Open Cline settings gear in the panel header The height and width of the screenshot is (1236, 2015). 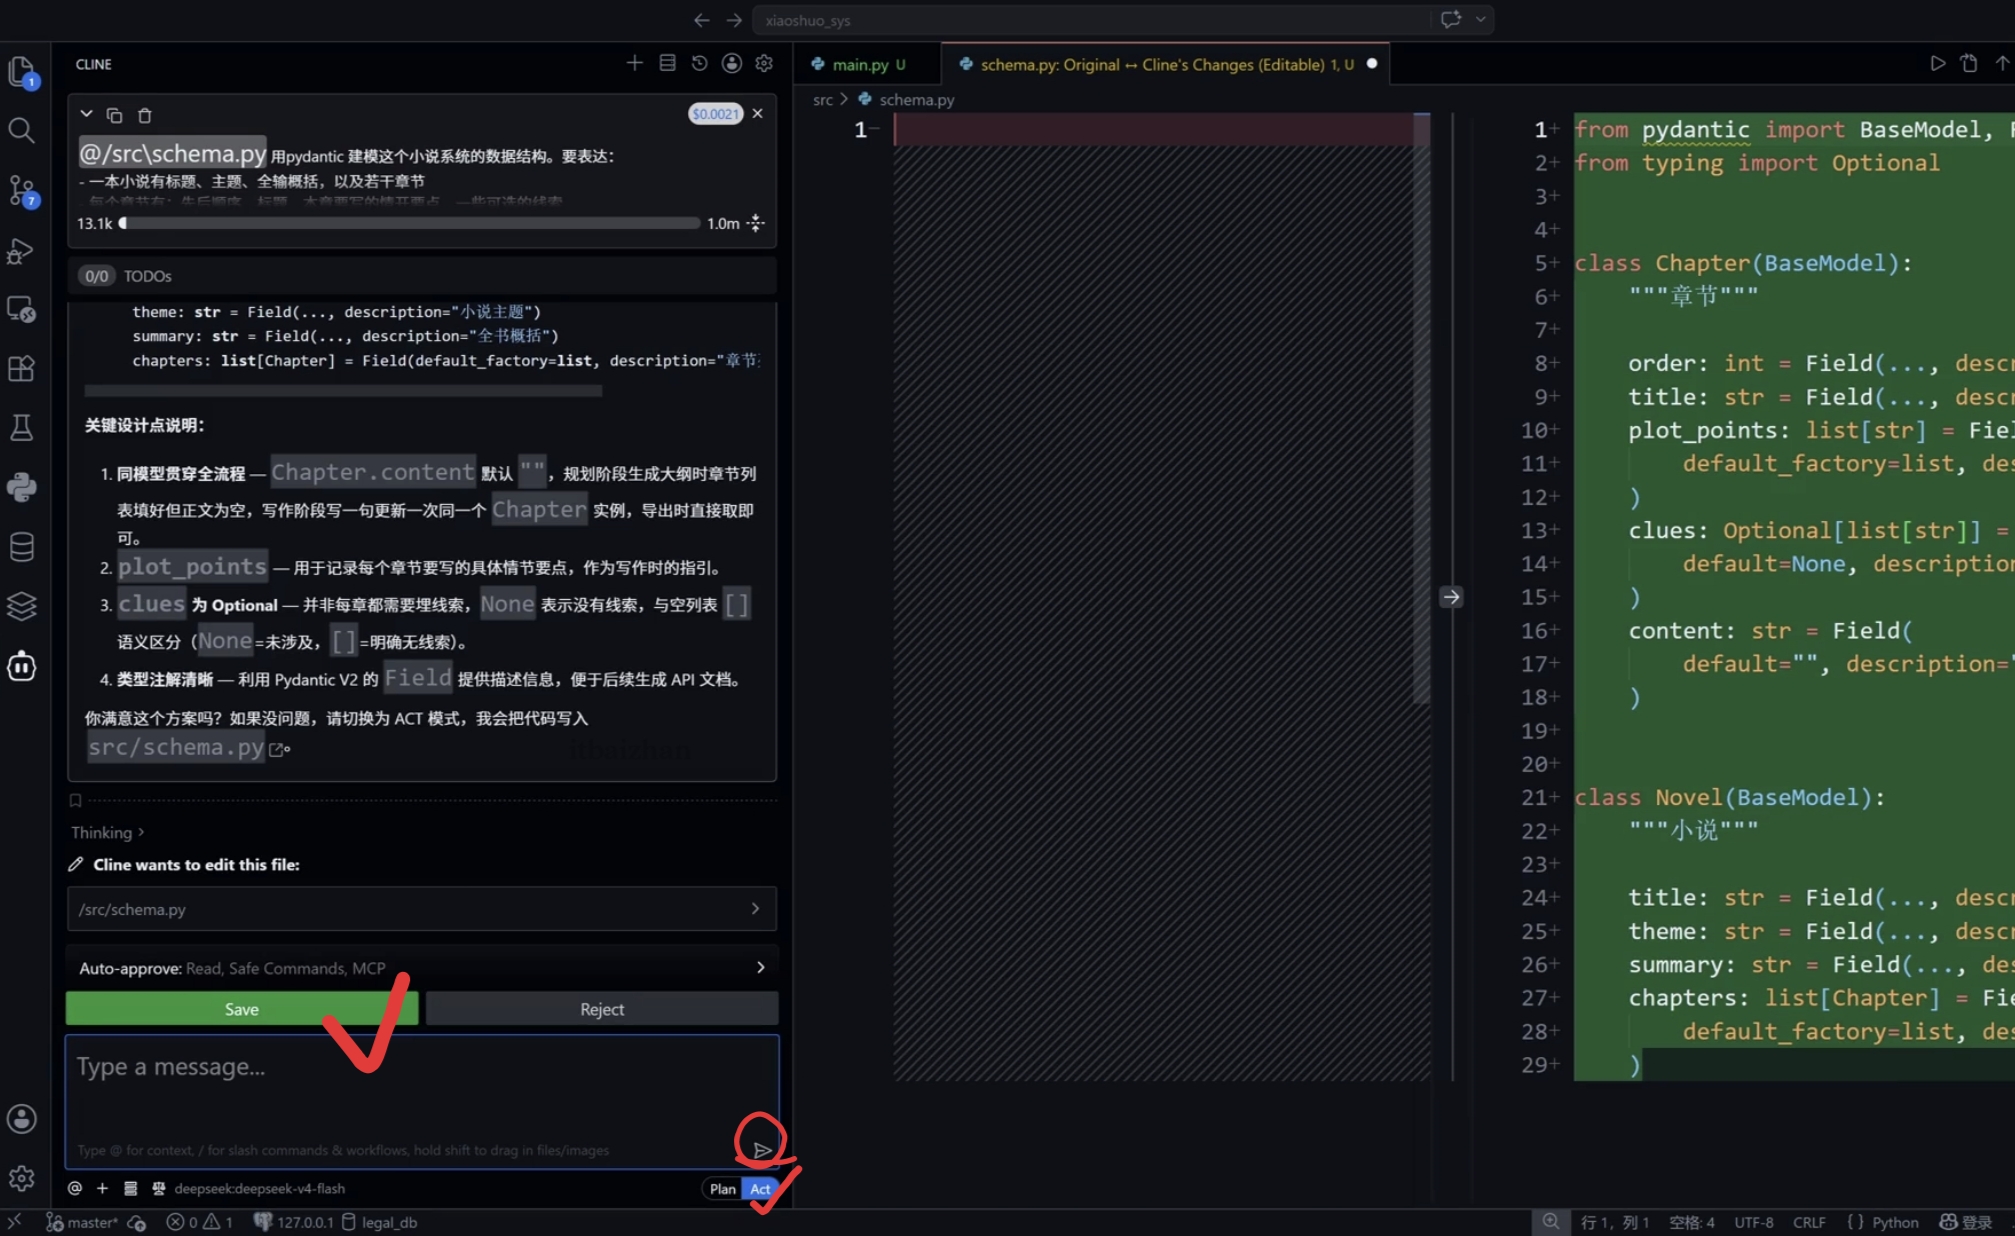click(x=764, y=63)
